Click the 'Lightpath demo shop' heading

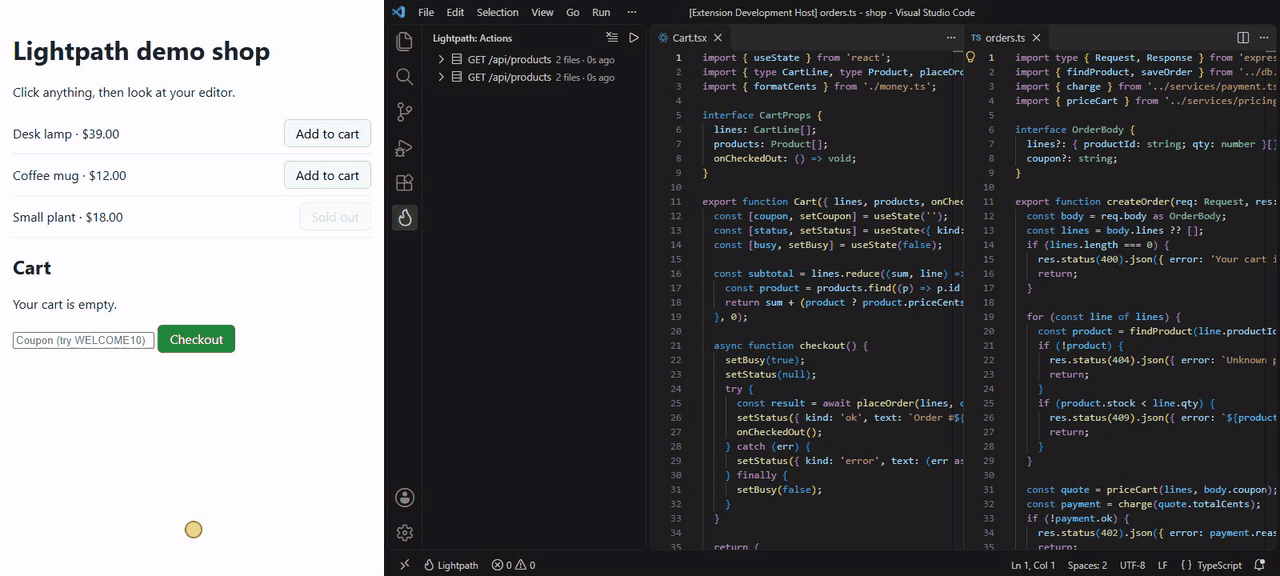141,51
